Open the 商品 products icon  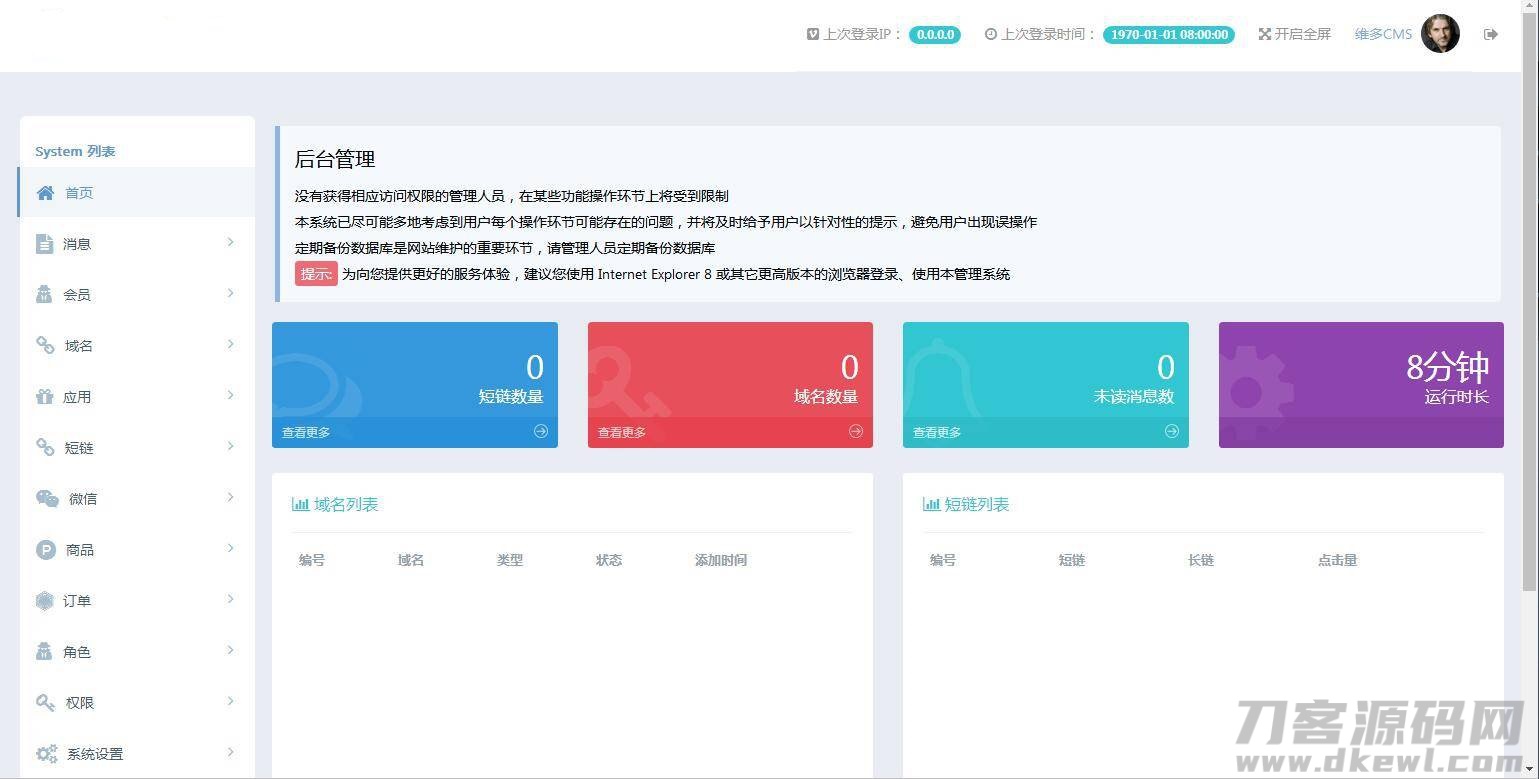click(x=45, y=549)
